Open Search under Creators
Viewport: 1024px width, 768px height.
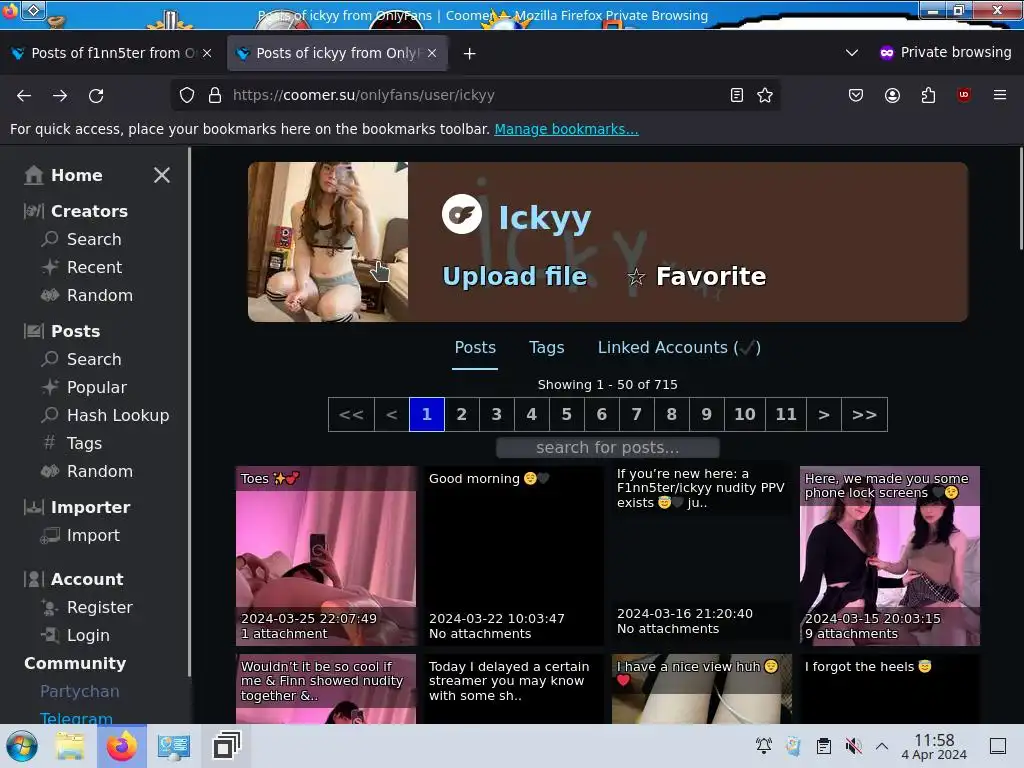[x=82, y=239]
